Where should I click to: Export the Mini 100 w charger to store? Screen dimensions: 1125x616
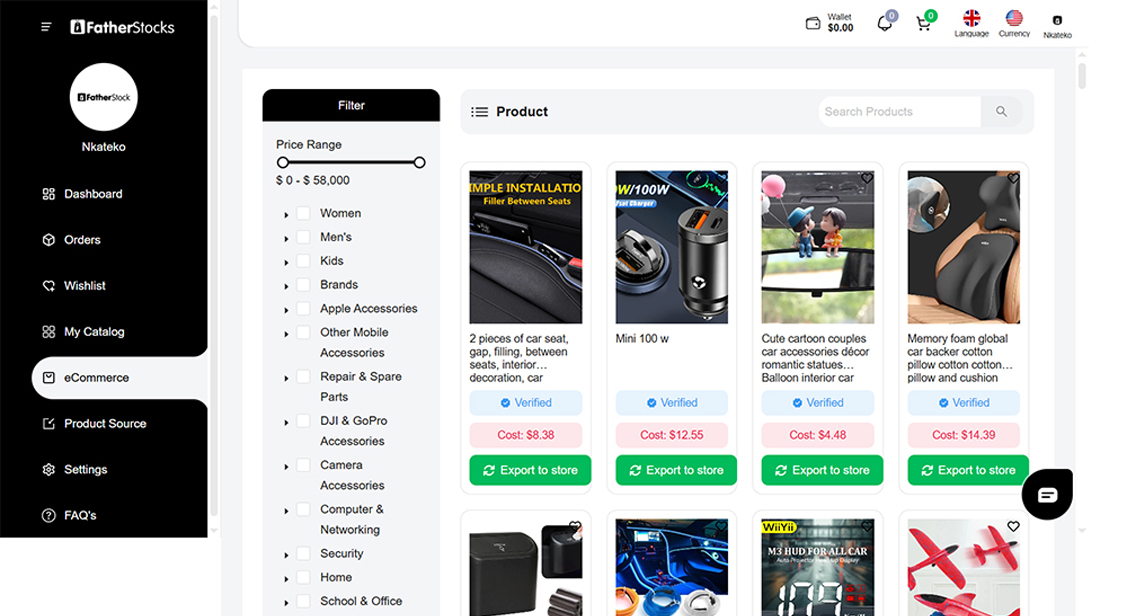(x=676, y=470)
